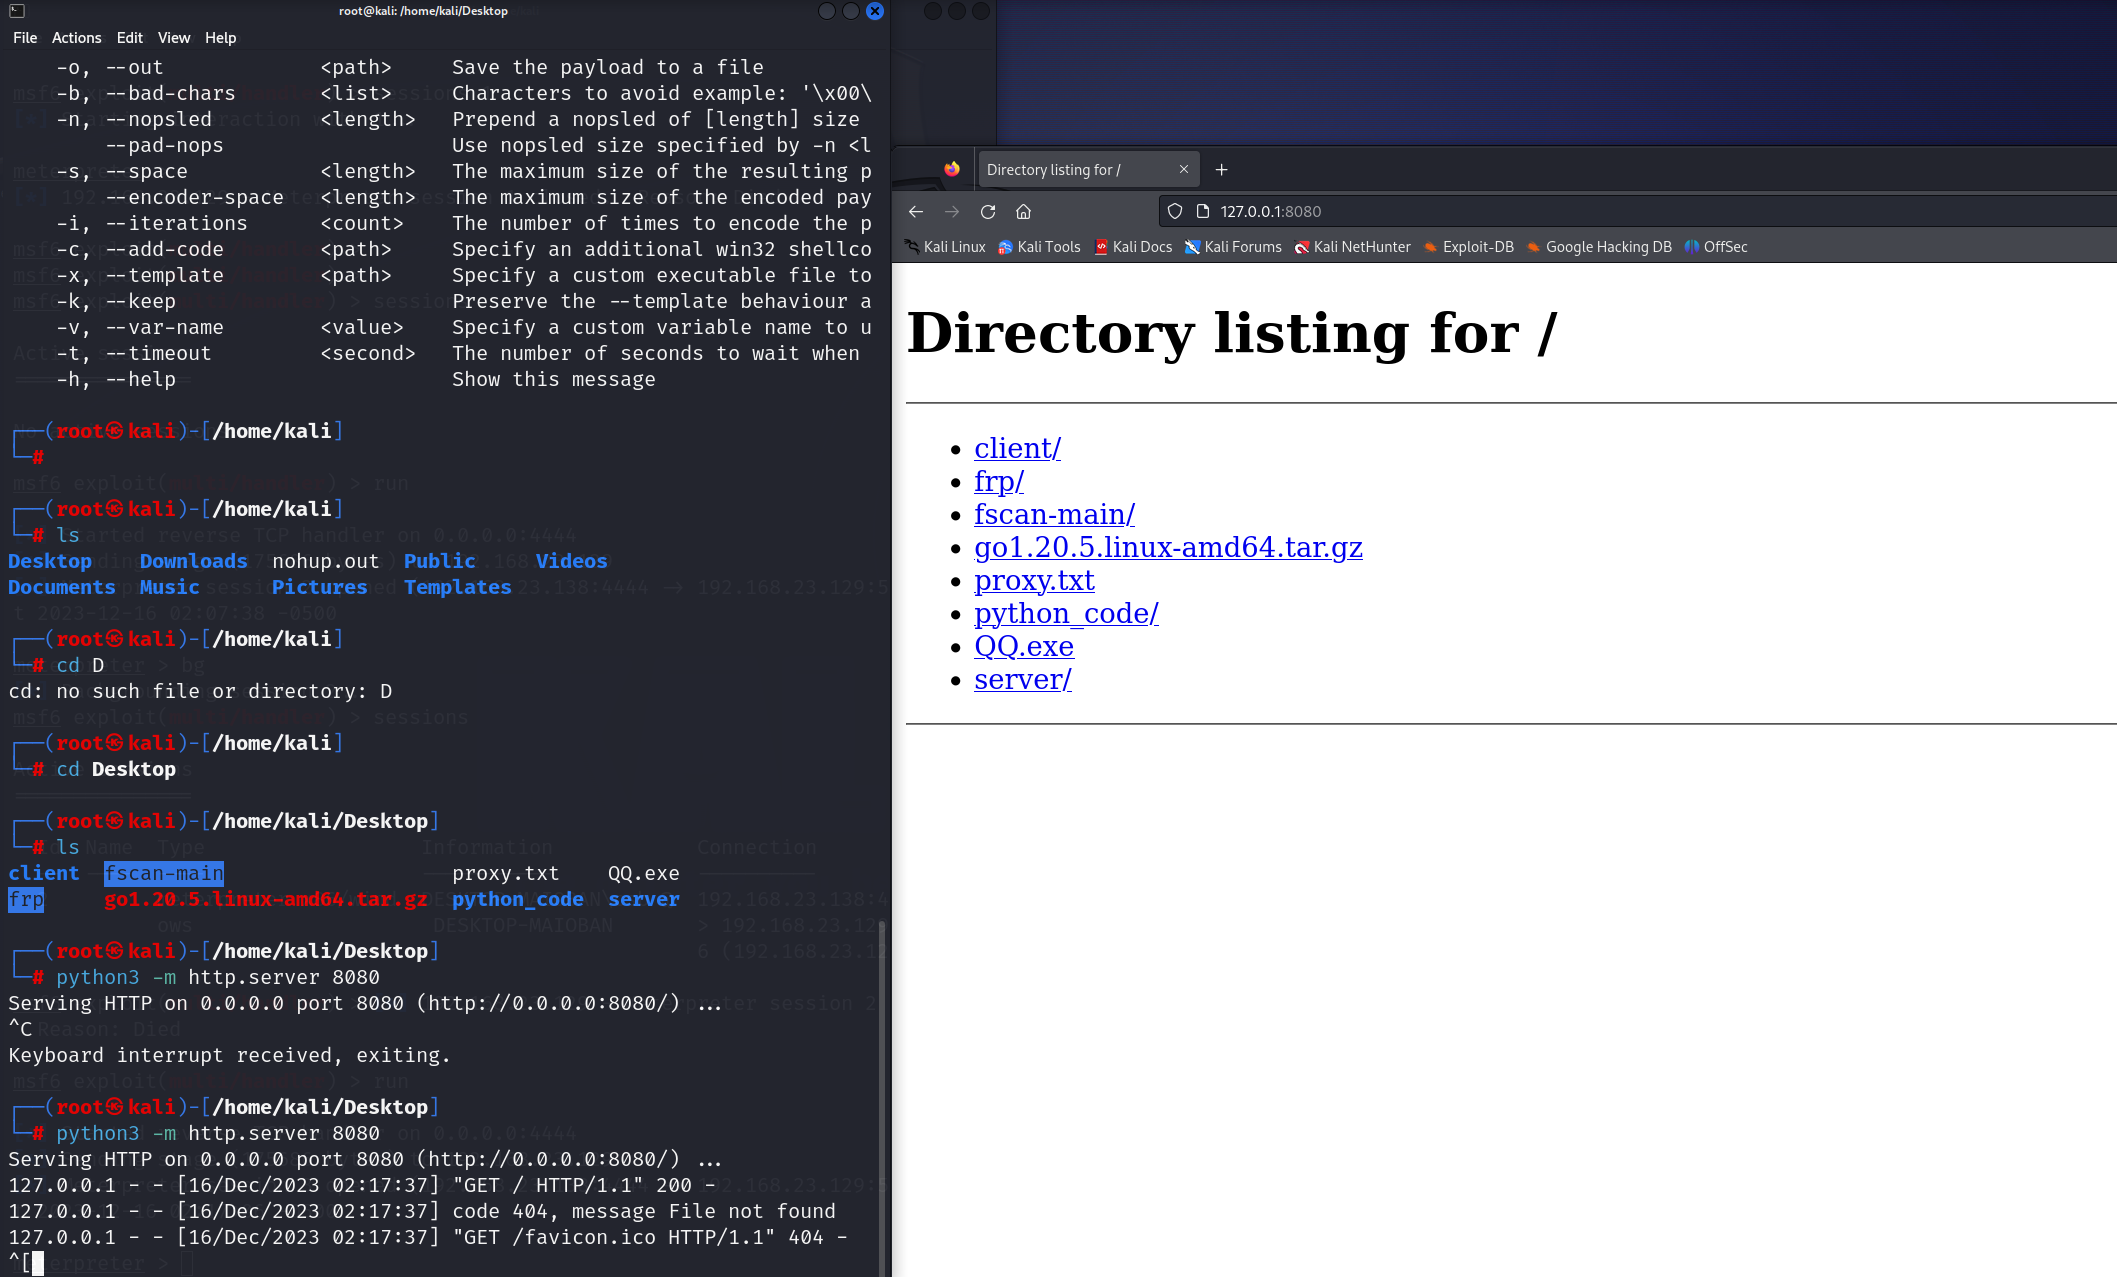Open OffSec bookmark
Viewport: 2117px width, 1277px height.
(1716, 247)
